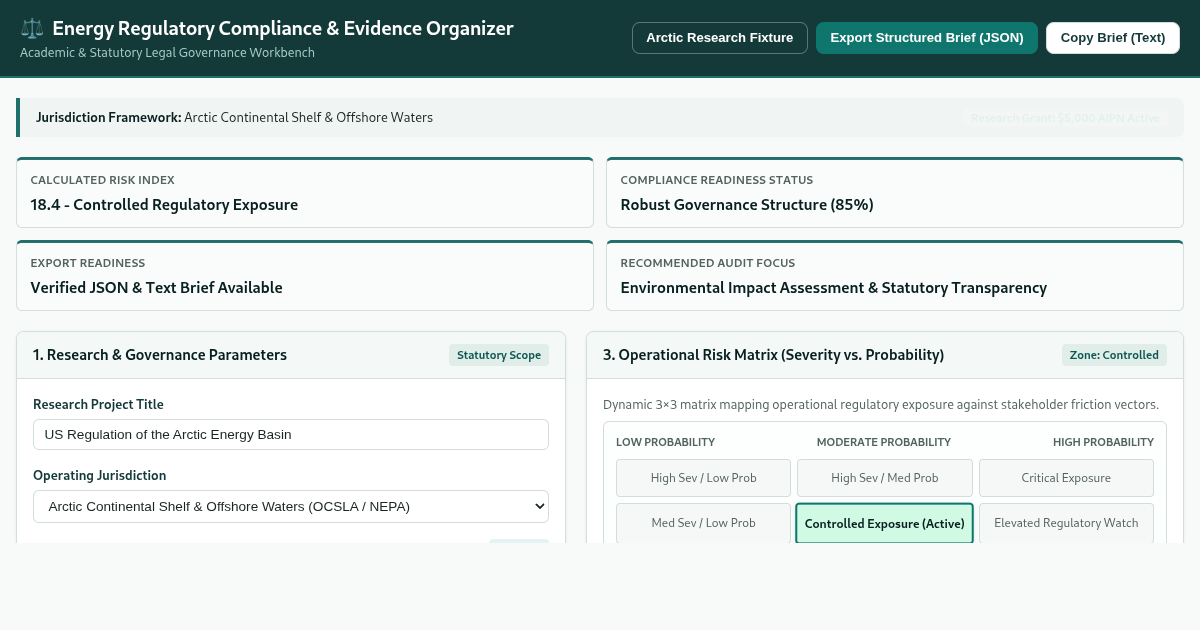Click the Controlled Exposure (Active) cell
Image resolution: width=1200 pixels, height=630 pixels.
(885, 523)
